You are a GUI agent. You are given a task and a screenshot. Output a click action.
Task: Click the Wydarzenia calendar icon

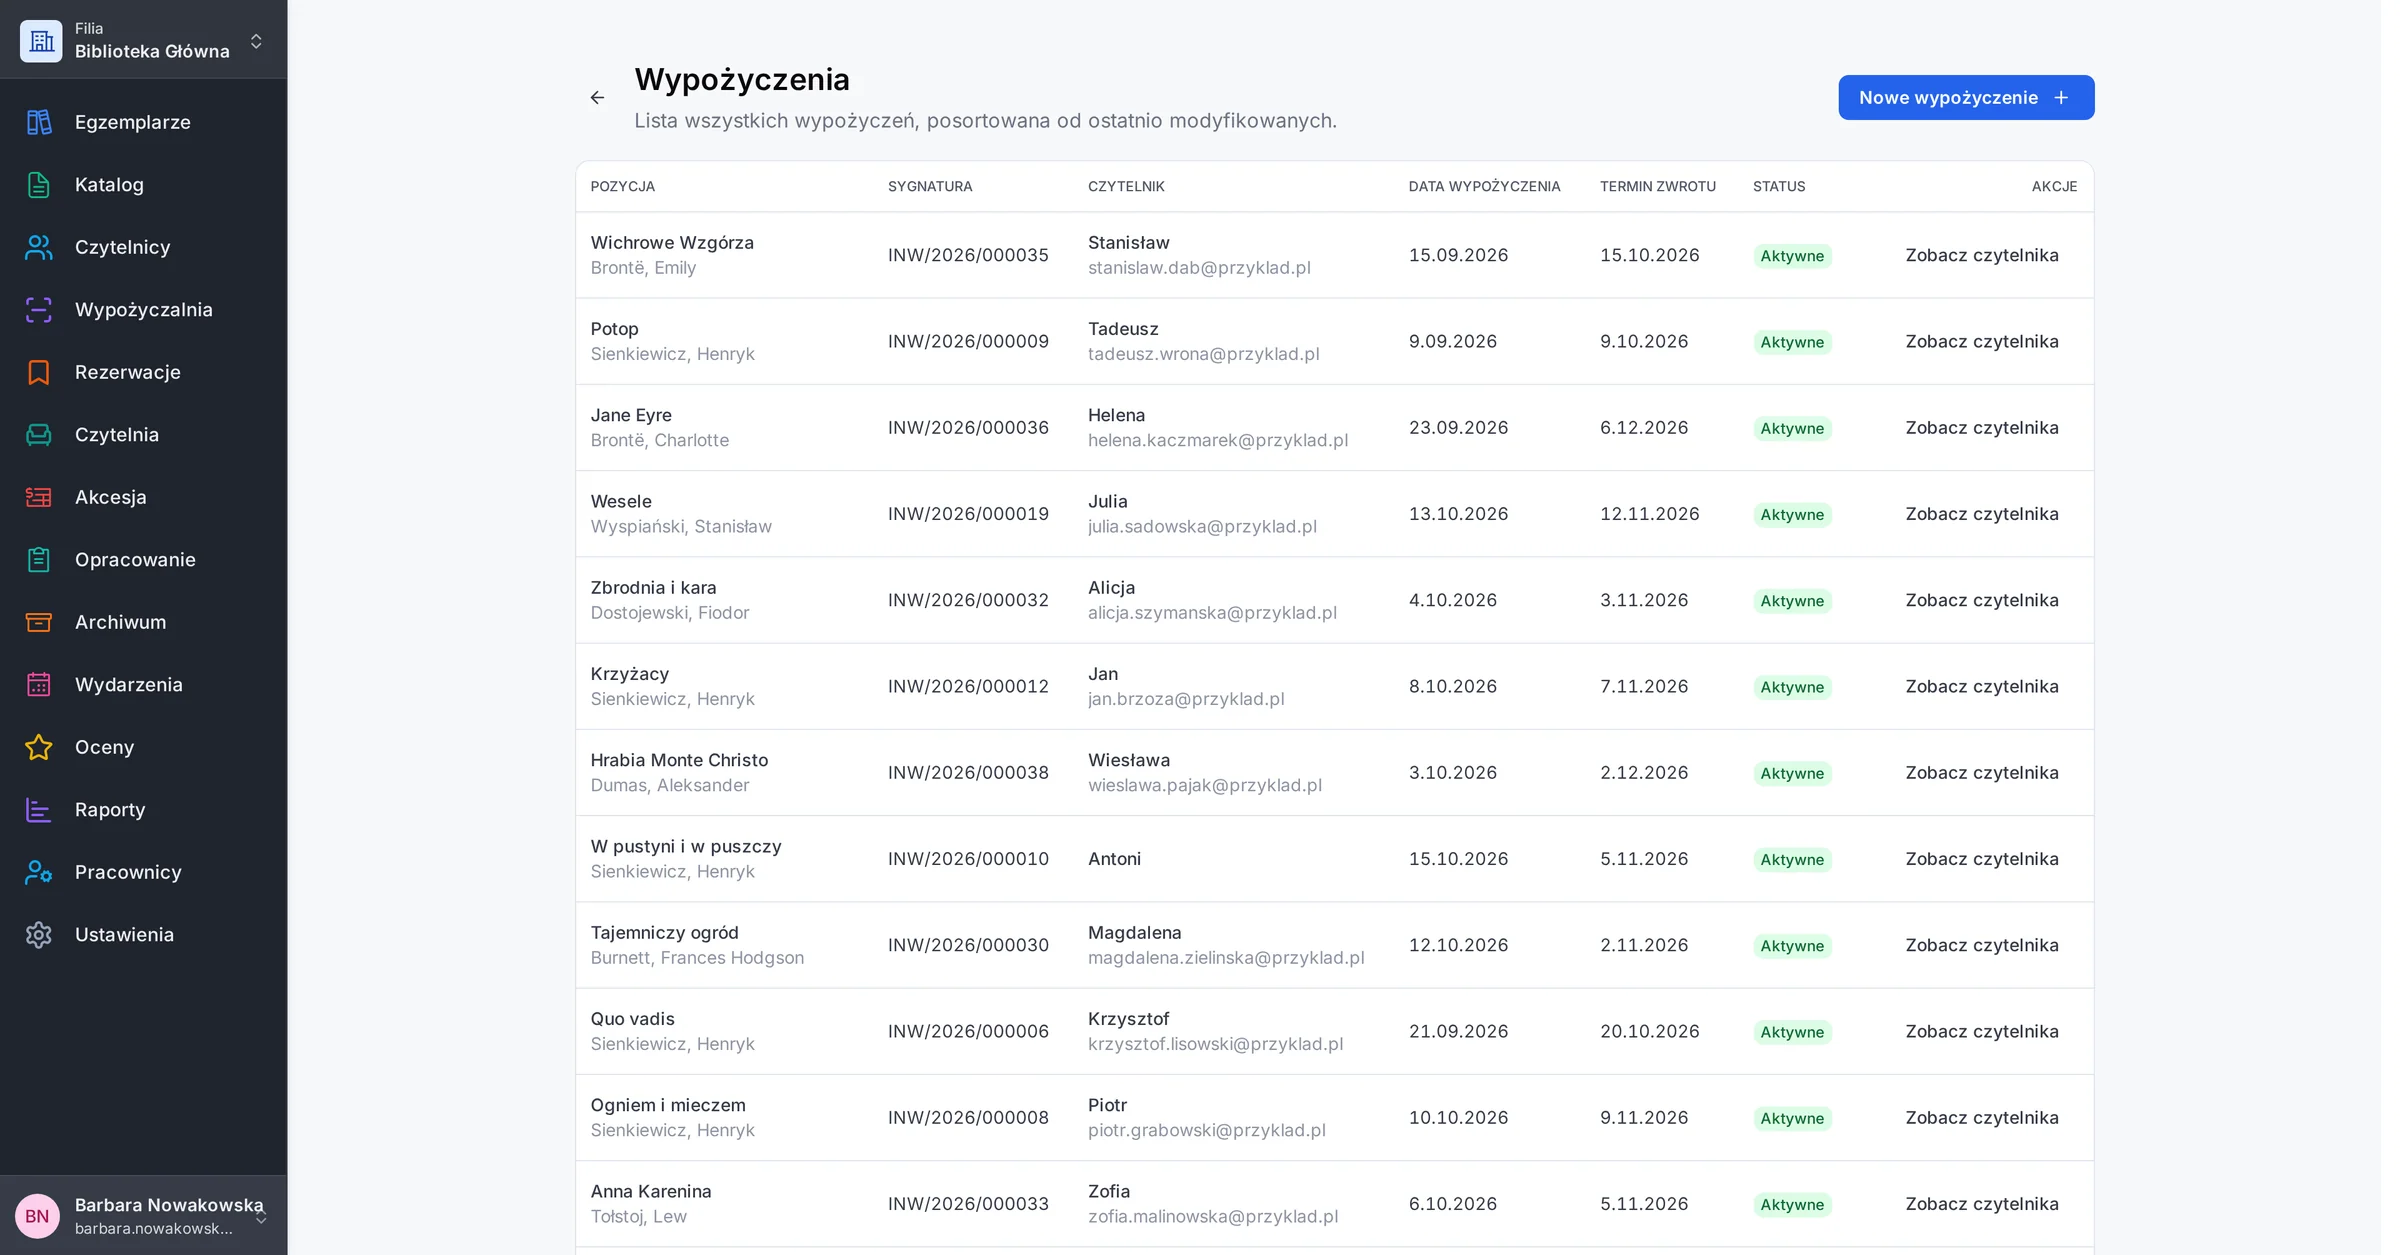(38, 685)
